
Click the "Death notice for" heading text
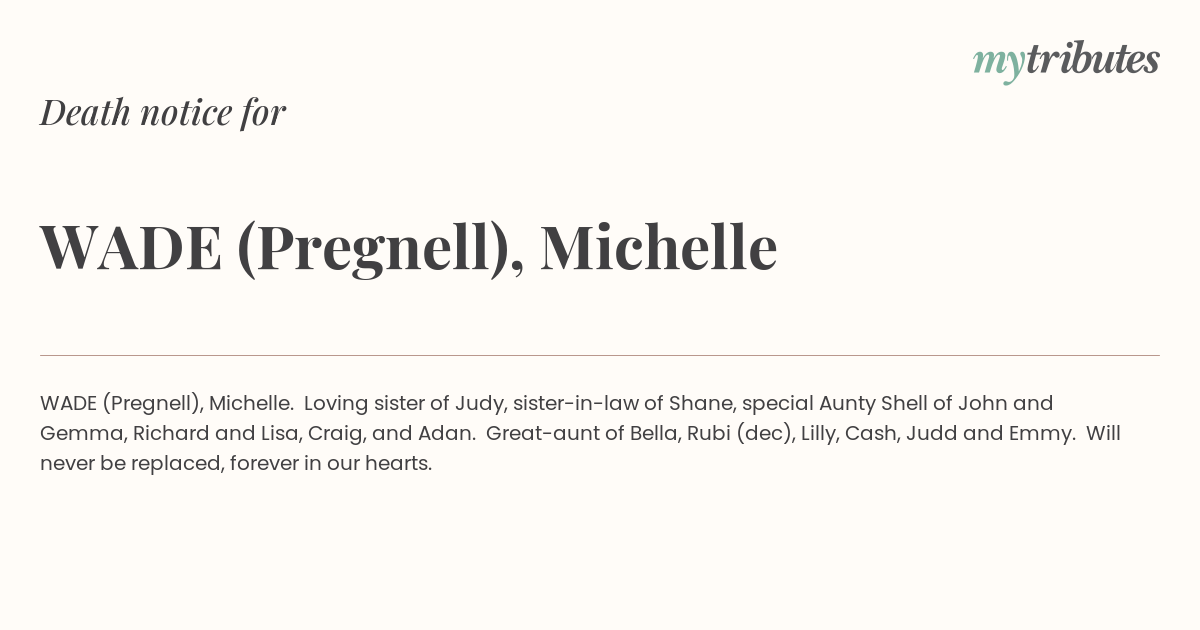pyautogui.click(x=163, y=112)
